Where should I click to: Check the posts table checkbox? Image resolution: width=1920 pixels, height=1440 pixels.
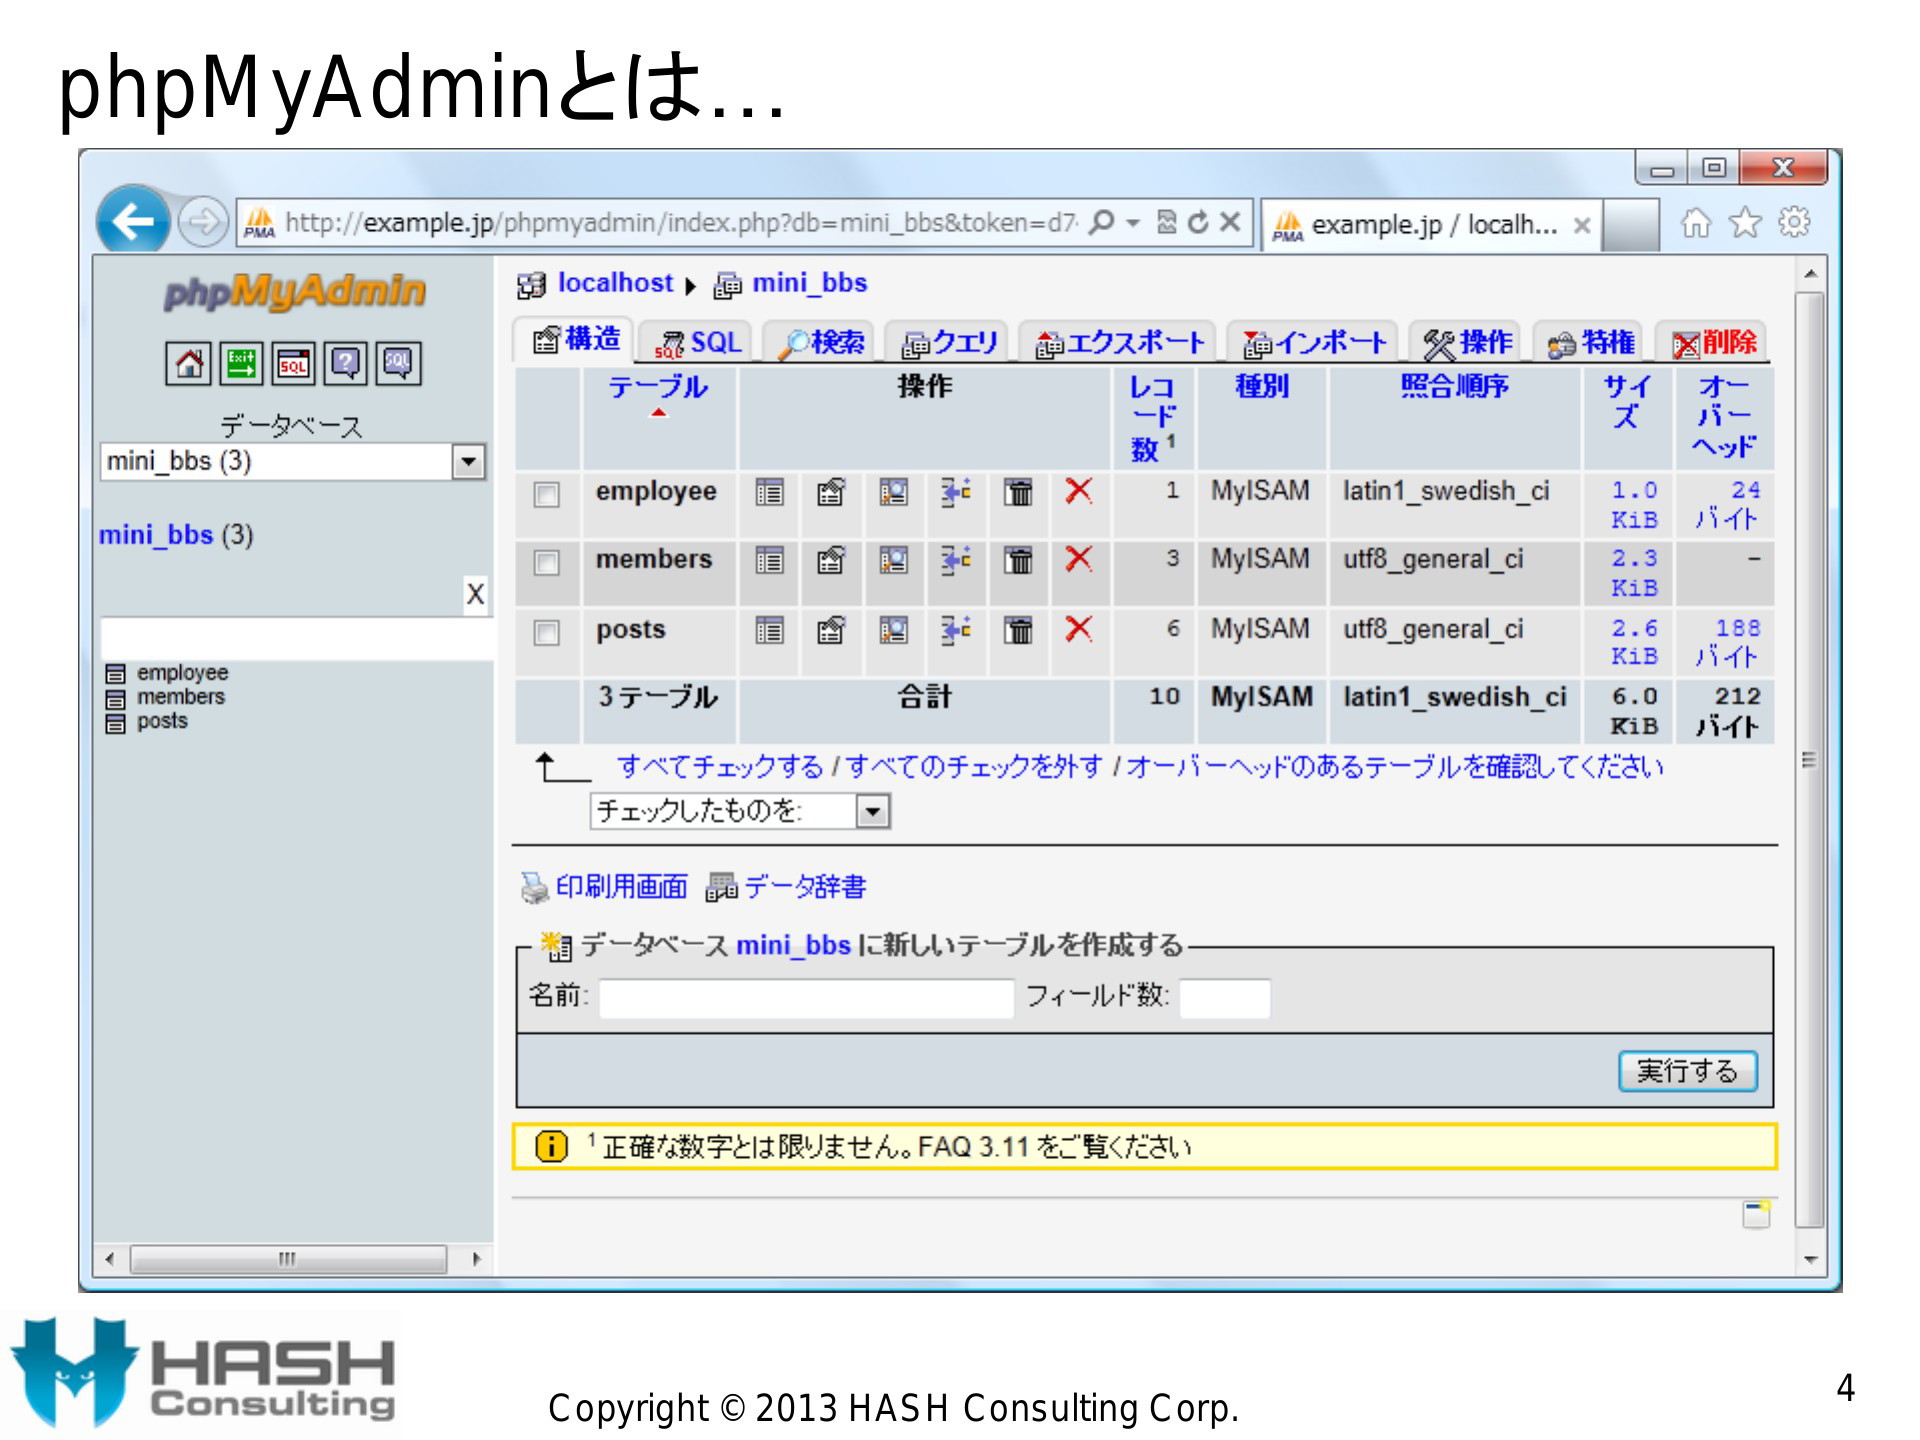coord(546,632)
